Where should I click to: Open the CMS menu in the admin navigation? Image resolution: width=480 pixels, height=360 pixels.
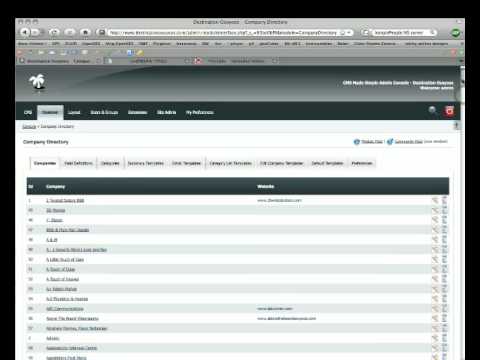click(28, 112)
